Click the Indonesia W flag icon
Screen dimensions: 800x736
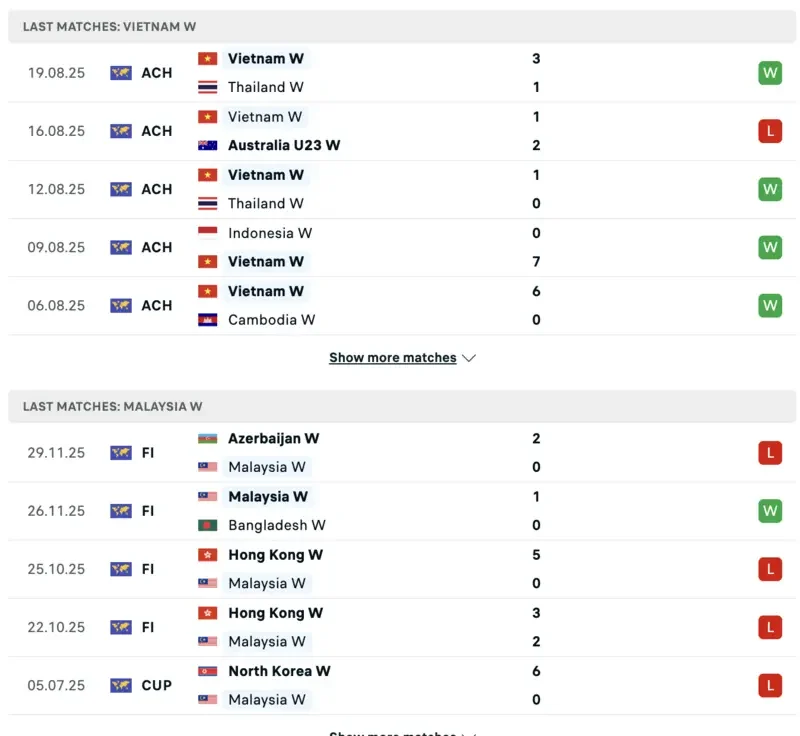click(207, 233)
